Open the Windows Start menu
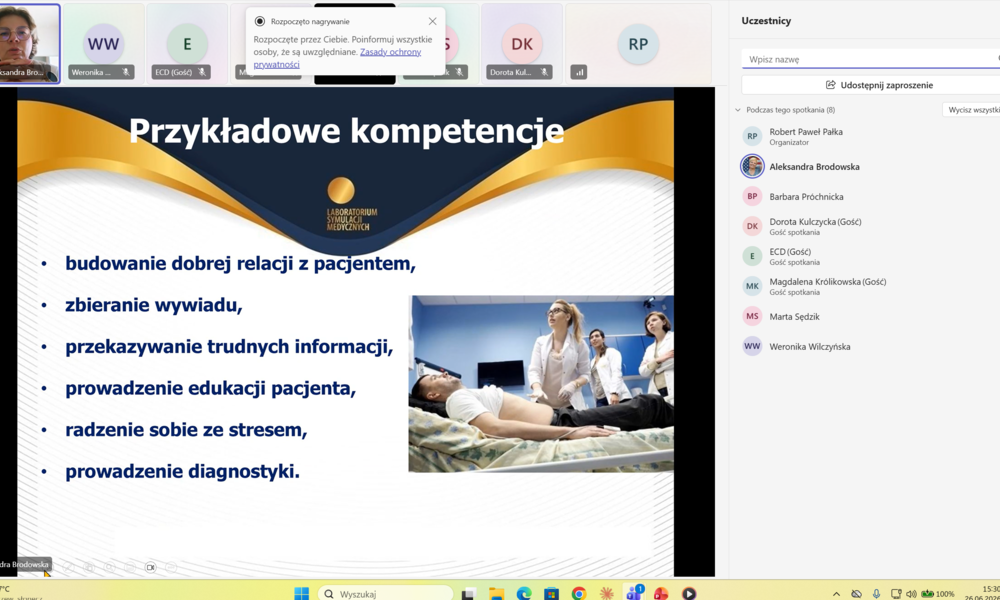 click(x=302, y=594)
